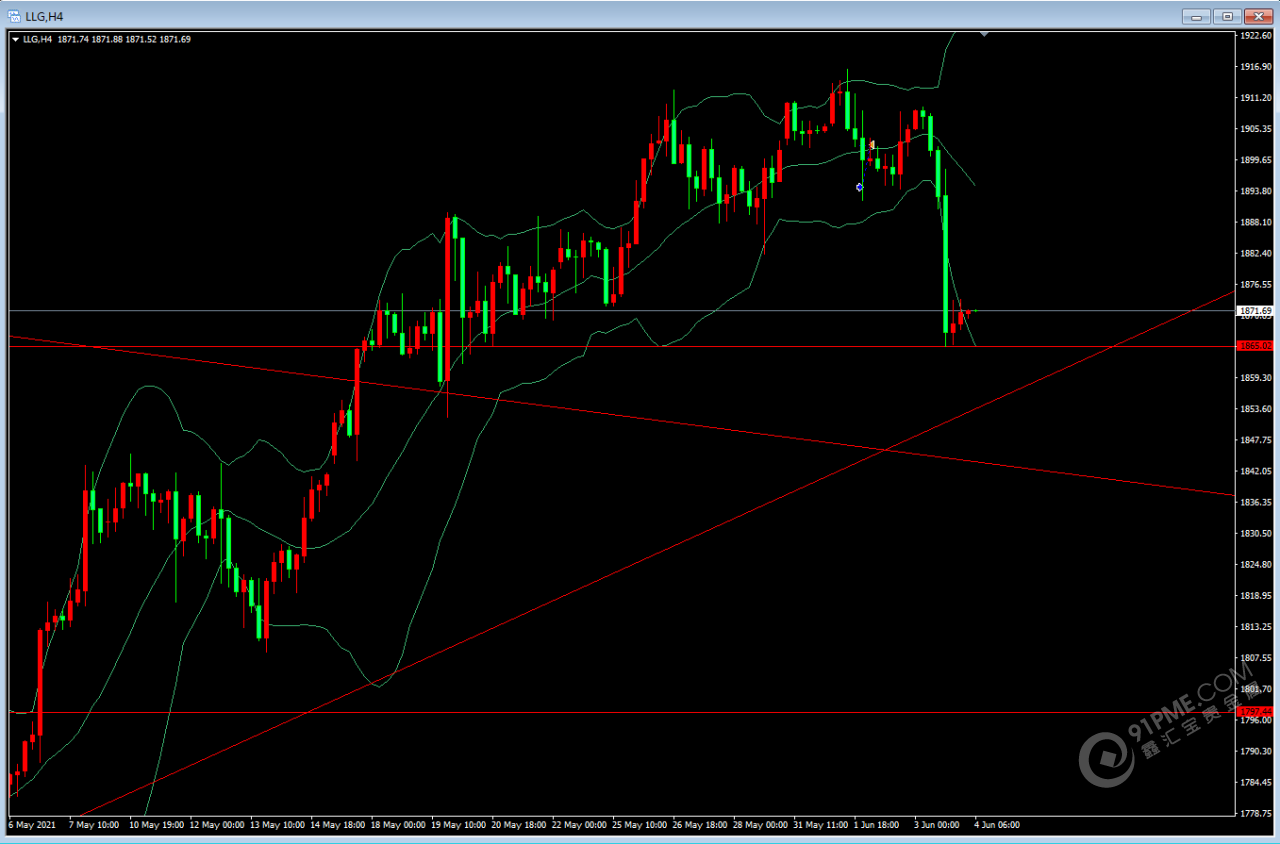Click the 3 Jun 00:00 time label

tap(937, 825)
